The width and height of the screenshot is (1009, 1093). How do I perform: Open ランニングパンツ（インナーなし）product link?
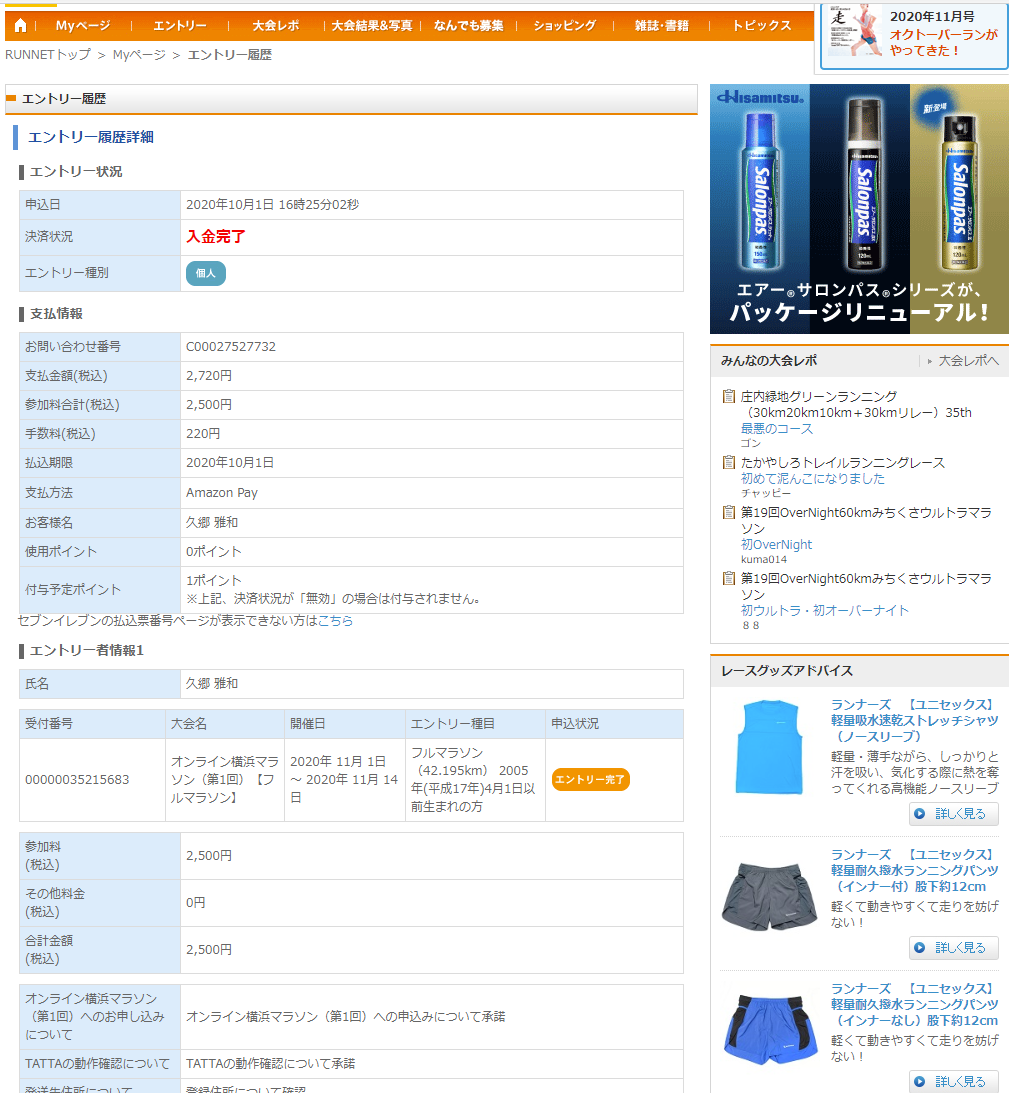[x=914, y=1004]
